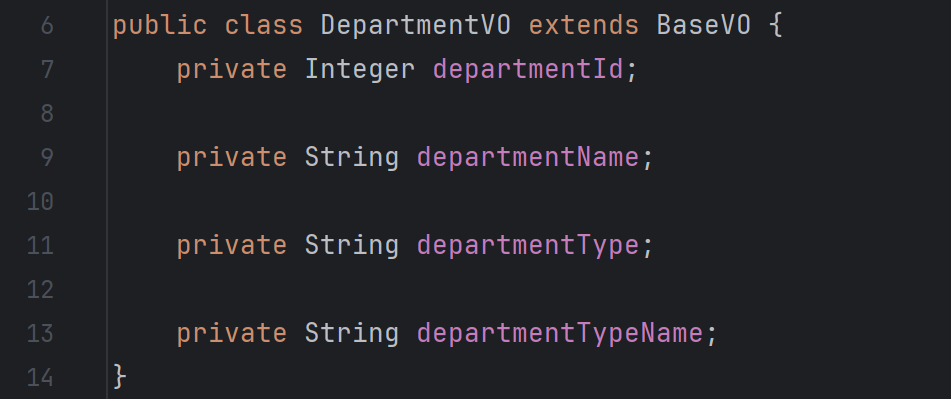Screen dimensions: 951x399
Task: Place cursor on departmentType field
Action: click(x=528, y=246)
